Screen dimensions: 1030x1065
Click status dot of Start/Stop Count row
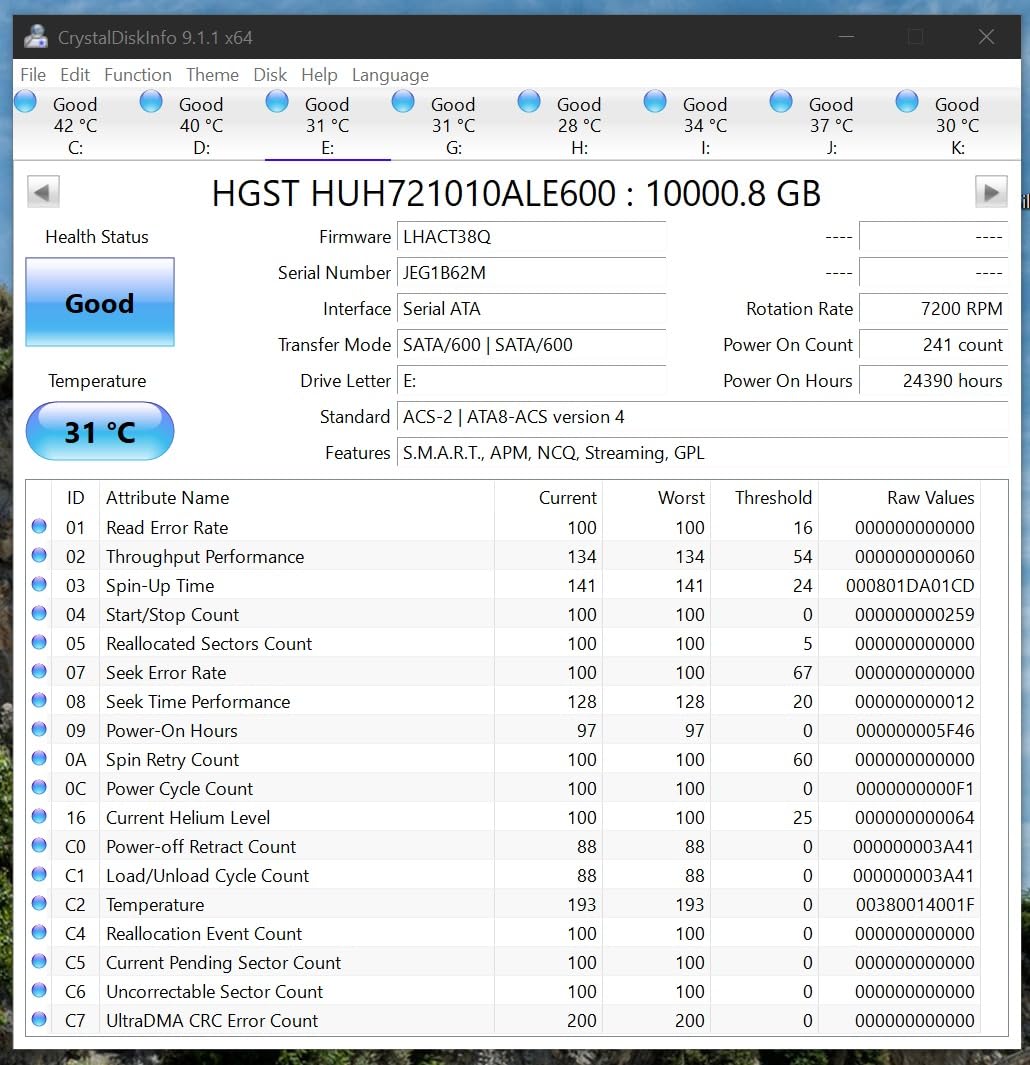coord(39,613)
